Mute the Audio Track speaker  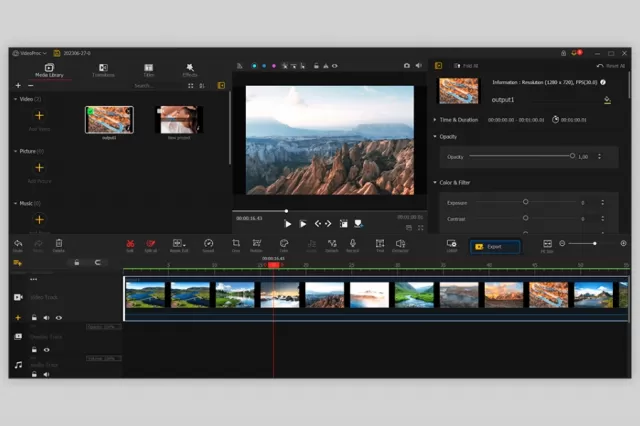(x=47, y=374)
